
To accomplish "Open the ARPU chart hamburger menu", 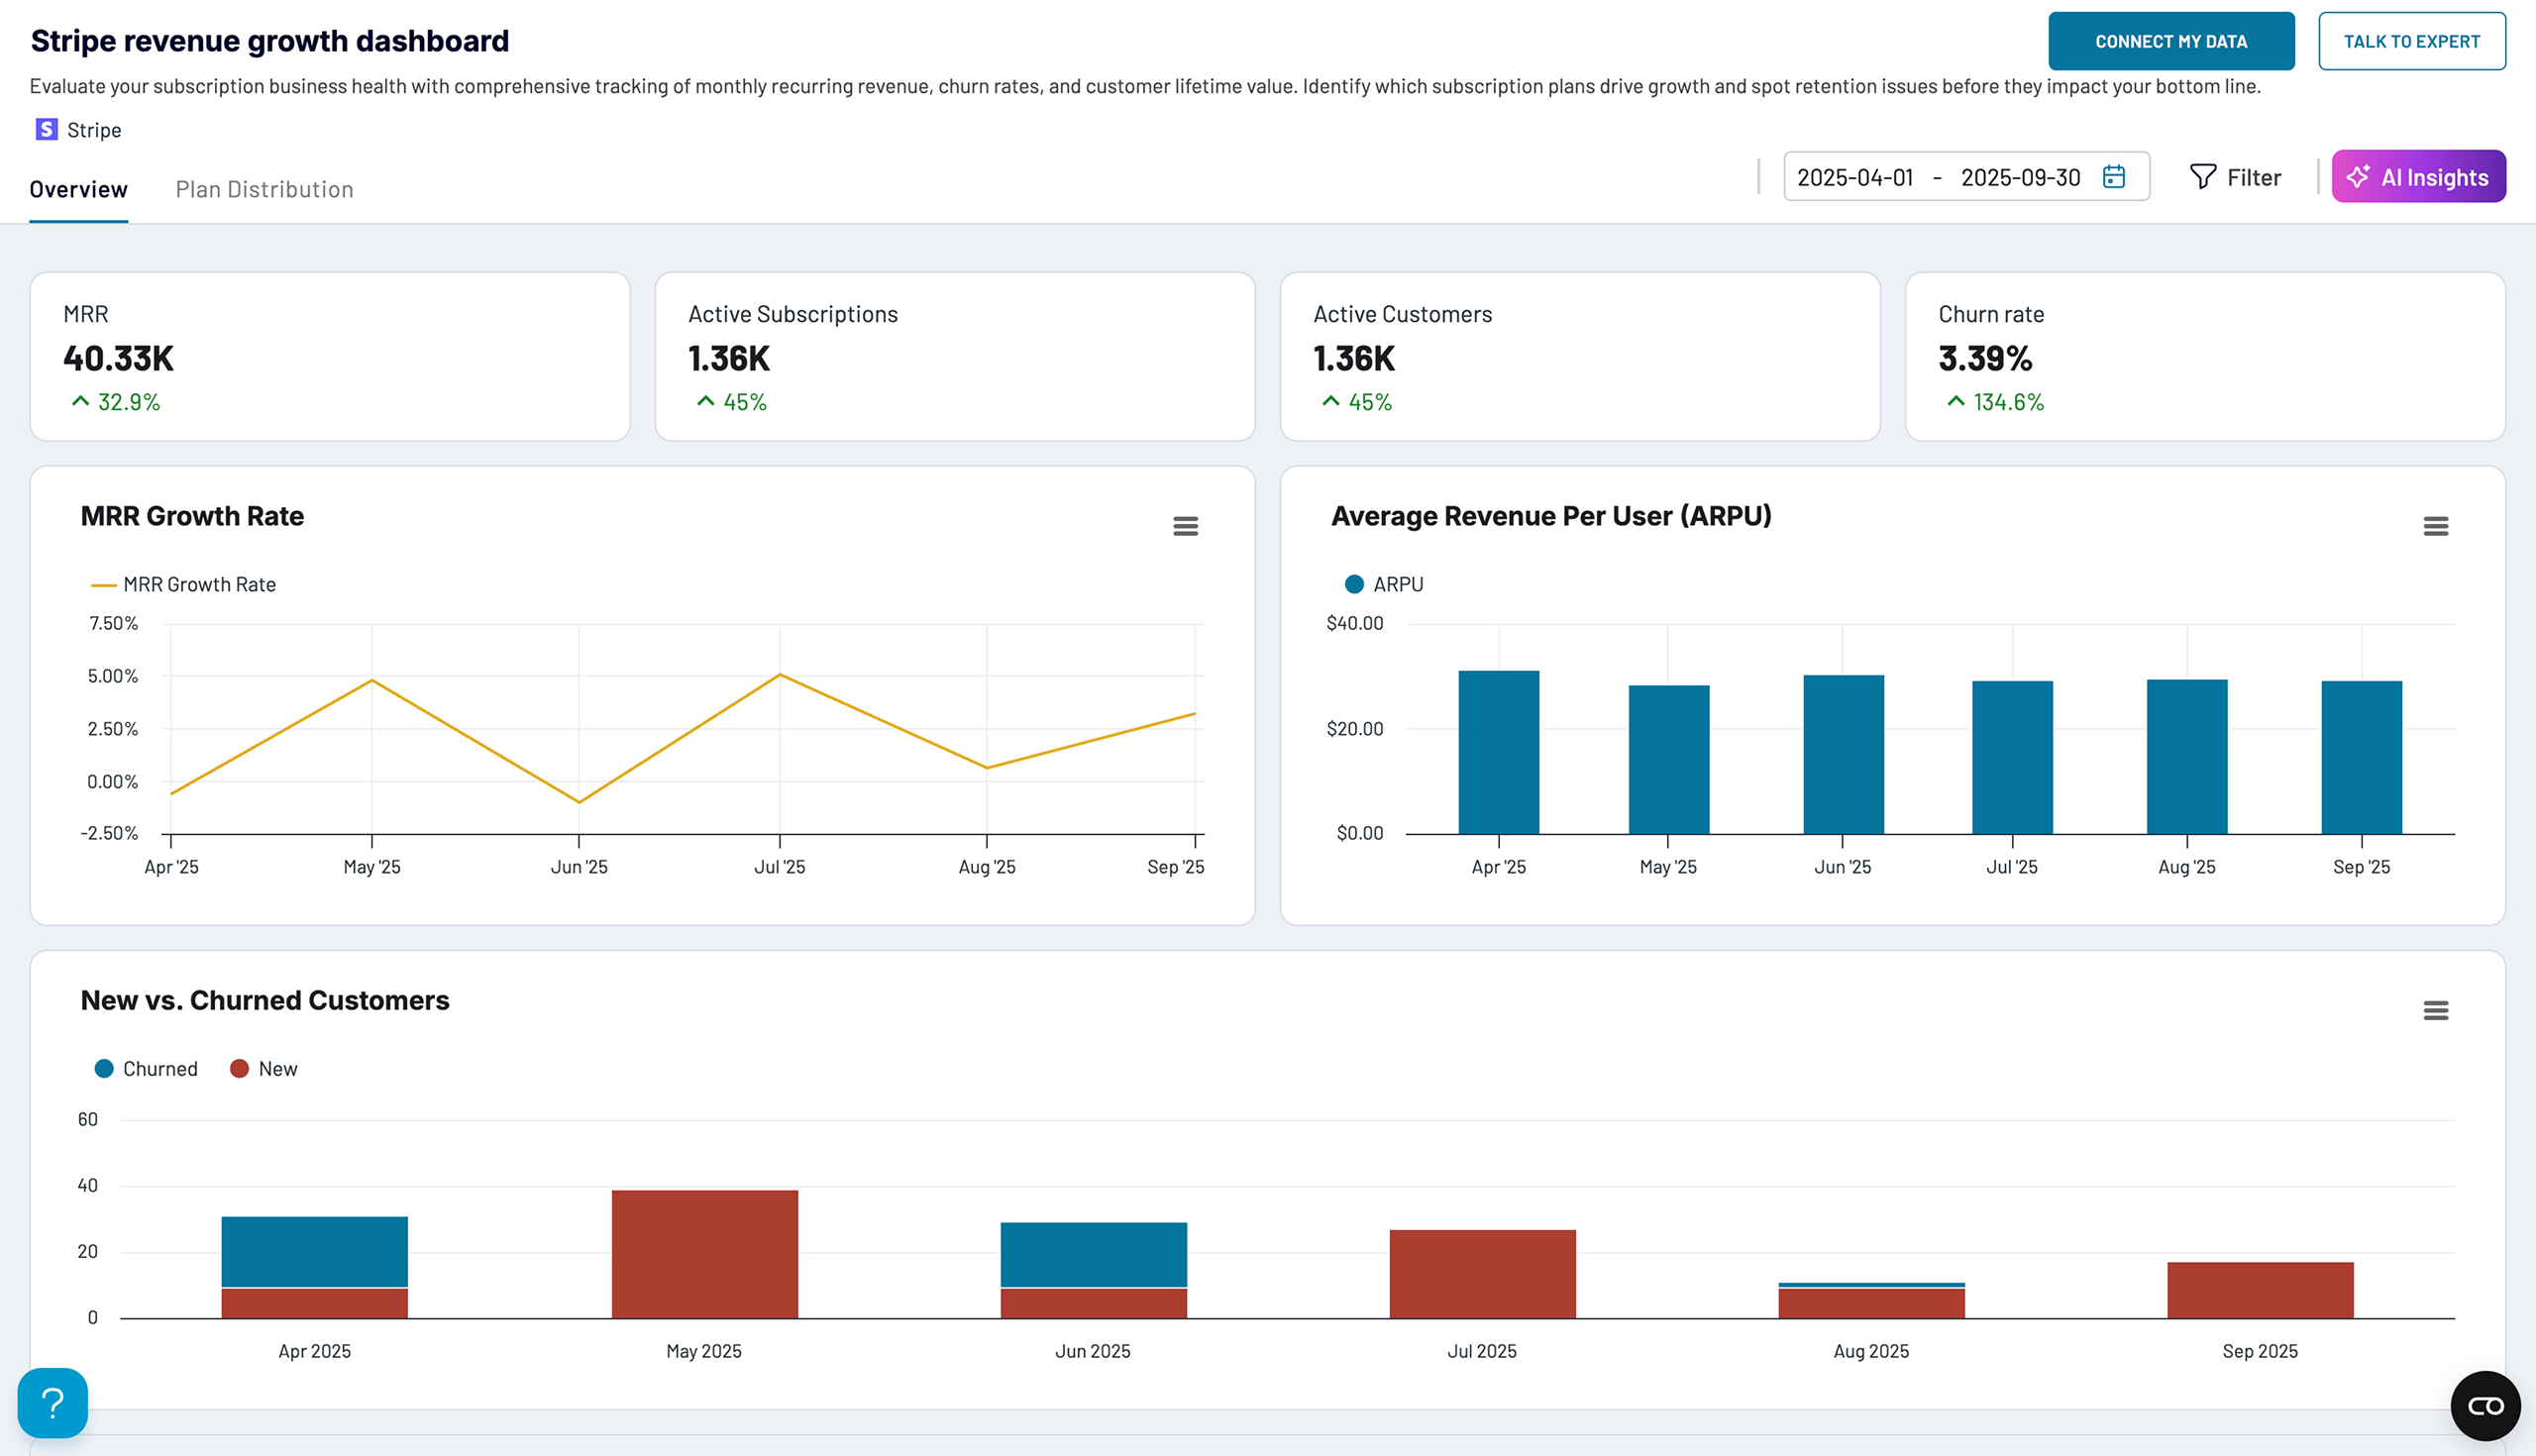I will pos(2435,526).
